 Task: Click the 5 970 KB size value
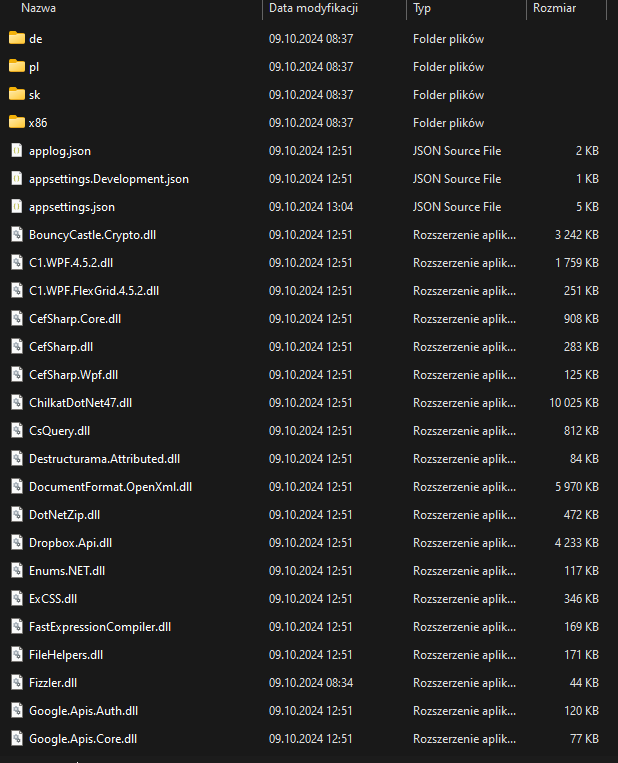click(577, 487)
